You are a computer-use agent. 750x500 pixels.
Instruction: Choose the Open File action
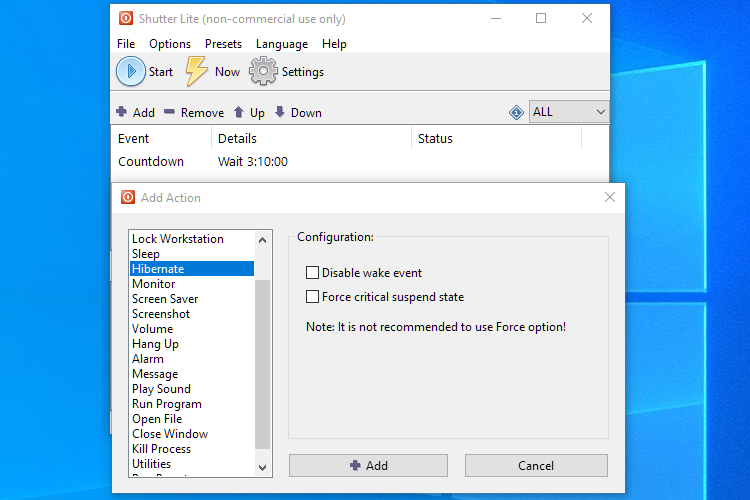(192, 419)
